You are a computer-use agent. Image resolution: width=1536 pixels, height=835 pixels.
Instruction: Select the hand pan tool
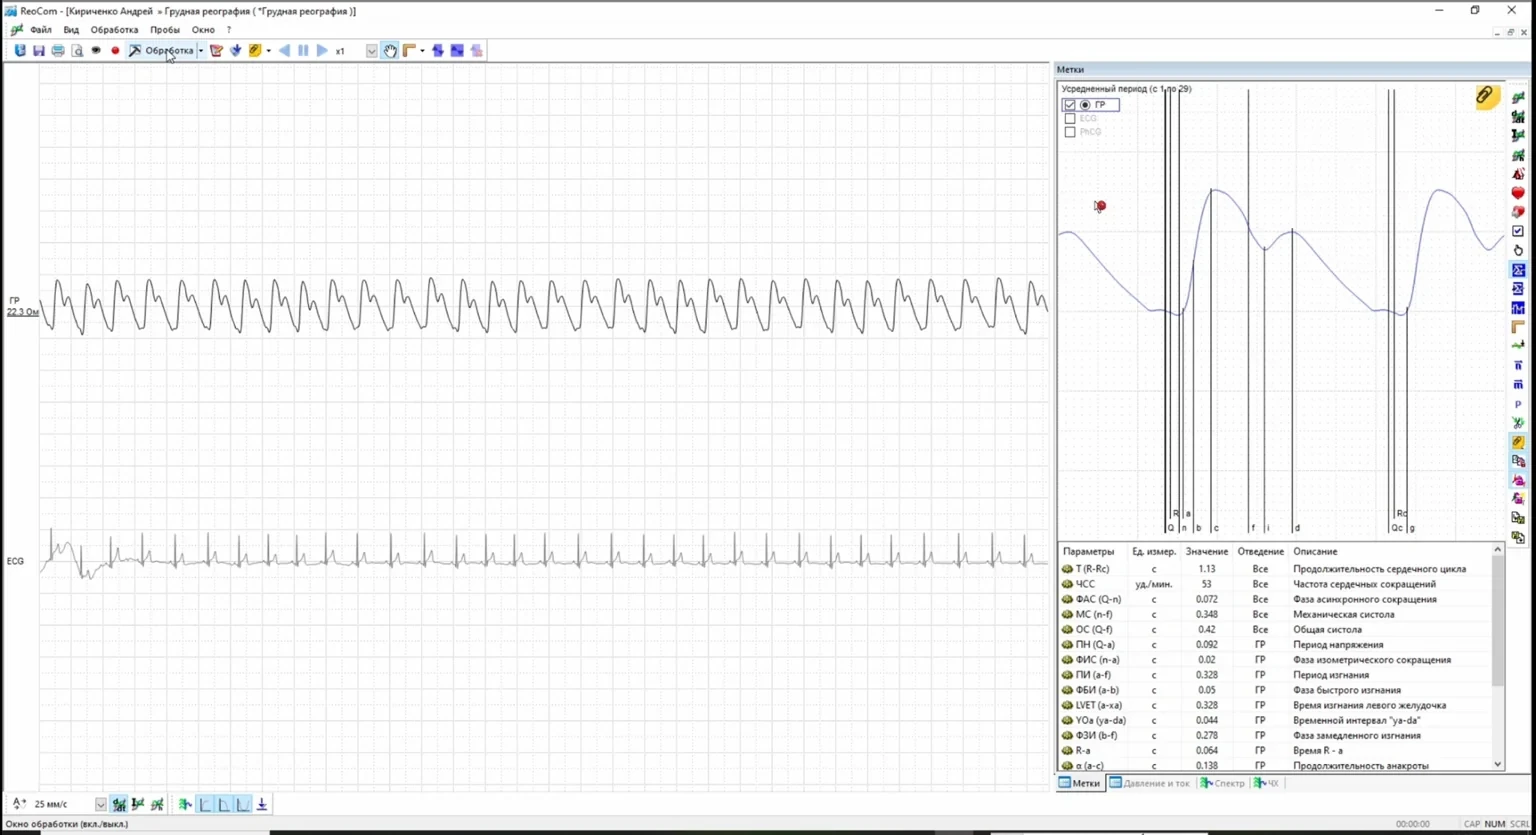point(390,50)
